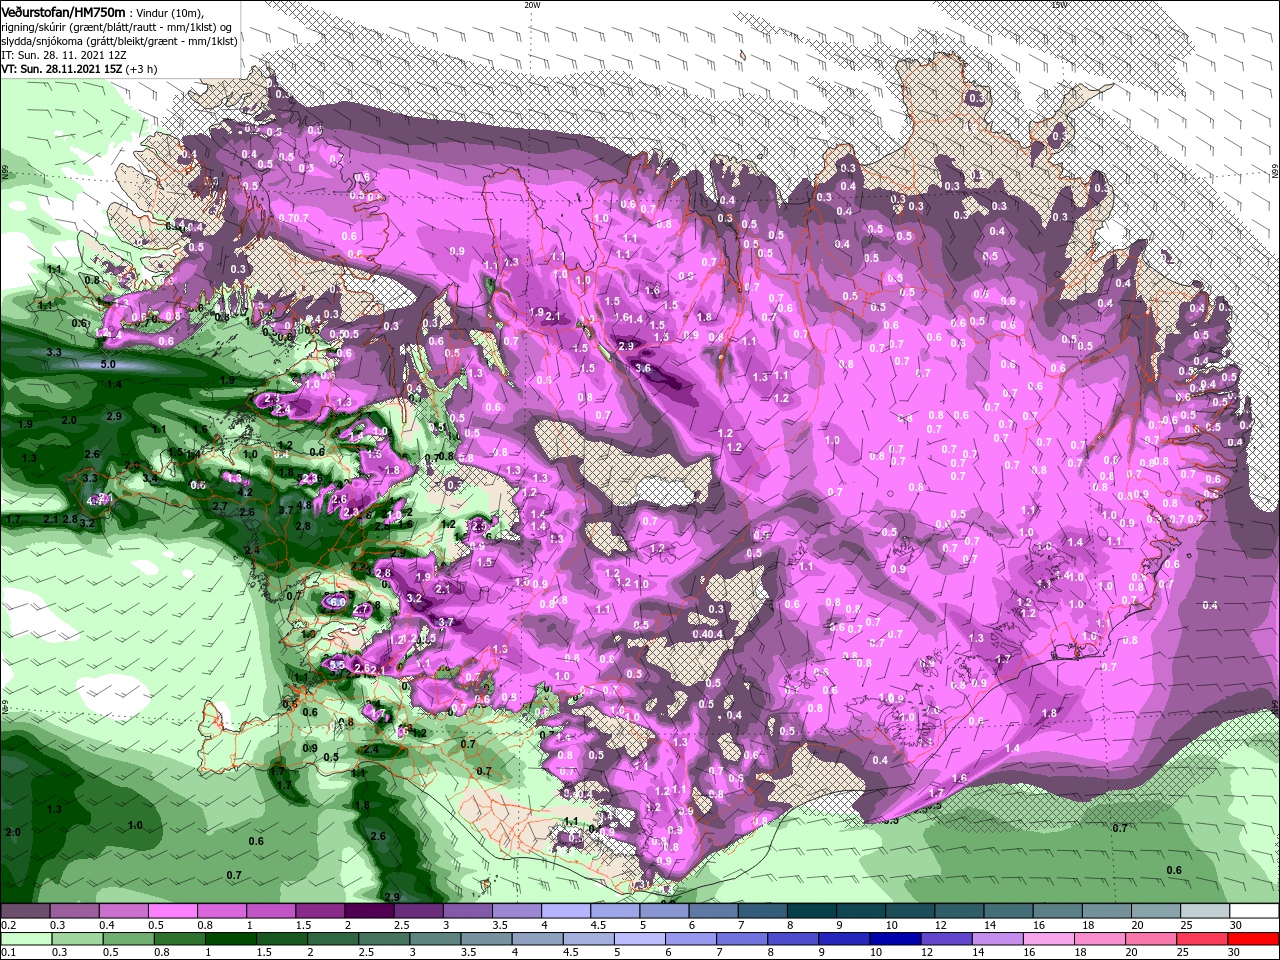
Task: Click the 'IT: Sun. 28. 11. 2021 12Z' line
Action: [x=66, y=55]
